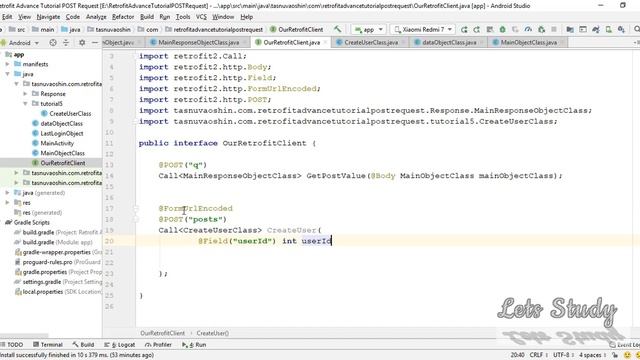Expand the Response package

click(x=25, y=93)
